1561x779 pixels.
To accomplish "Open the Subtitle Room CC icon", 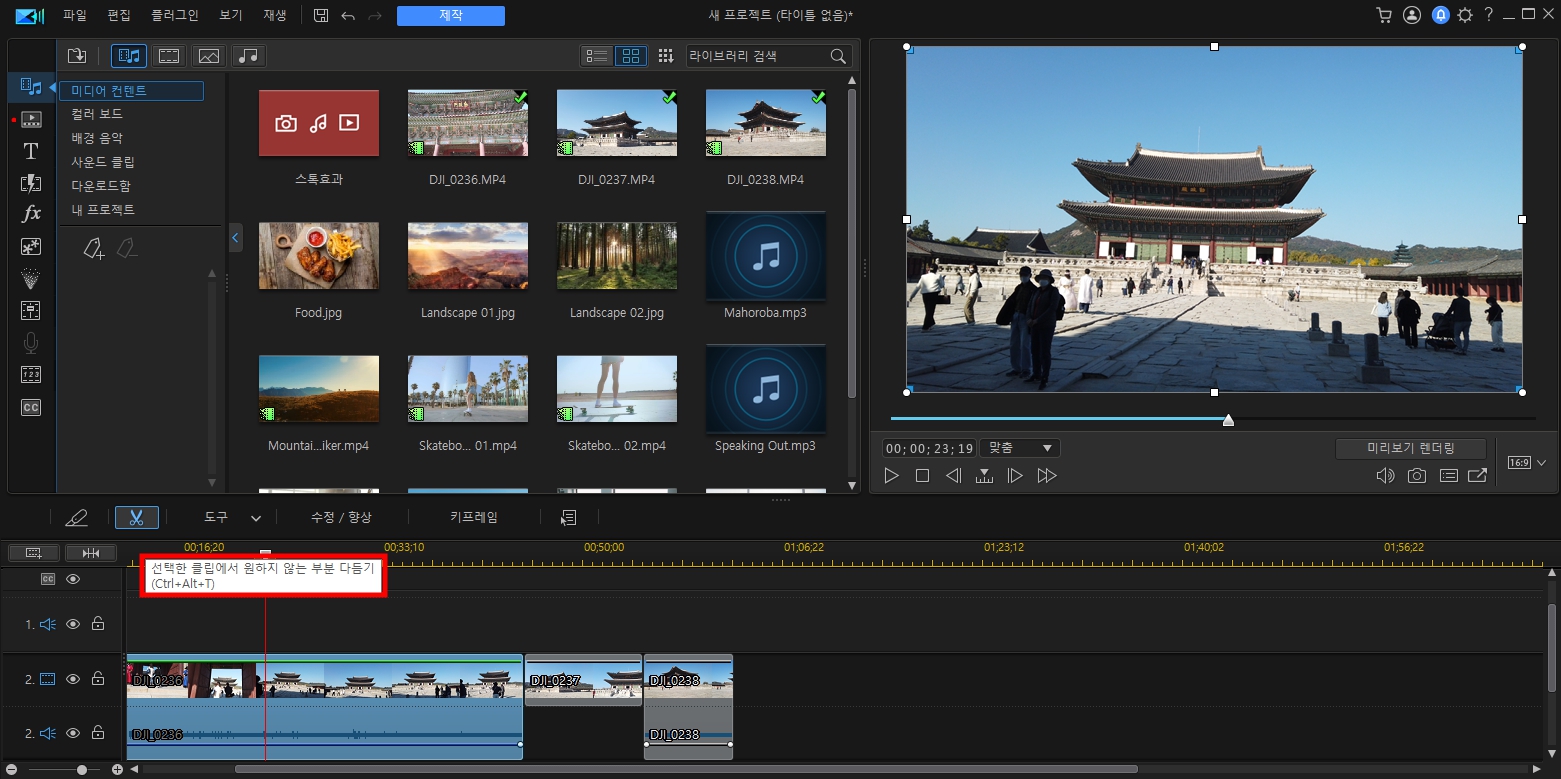I will (x=31, y=407).
